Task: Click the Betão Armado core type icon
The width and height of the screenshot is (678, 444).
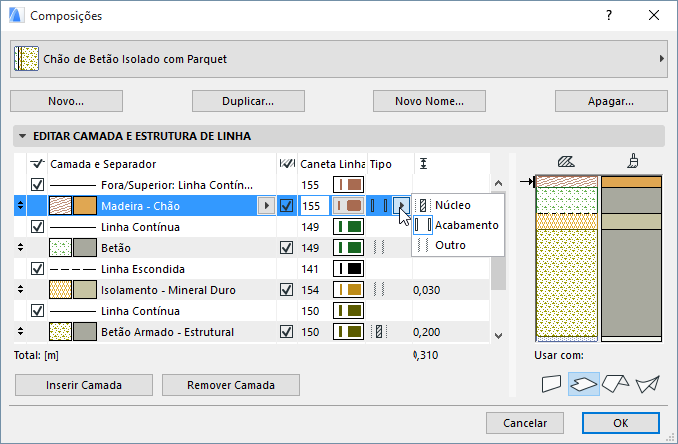Action: click(379, 332)
